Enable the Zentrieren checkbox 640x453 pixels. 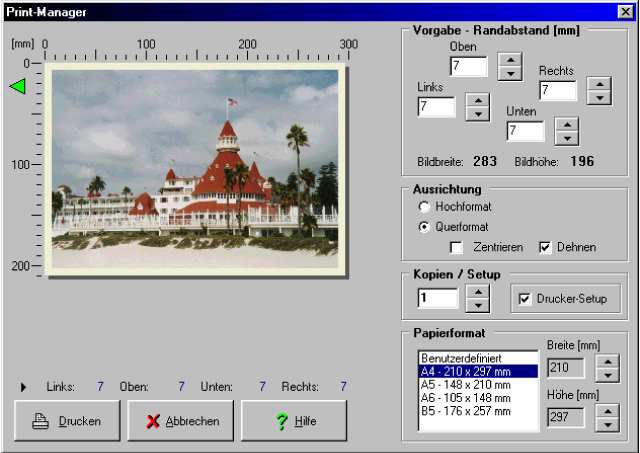click(457, 247)
